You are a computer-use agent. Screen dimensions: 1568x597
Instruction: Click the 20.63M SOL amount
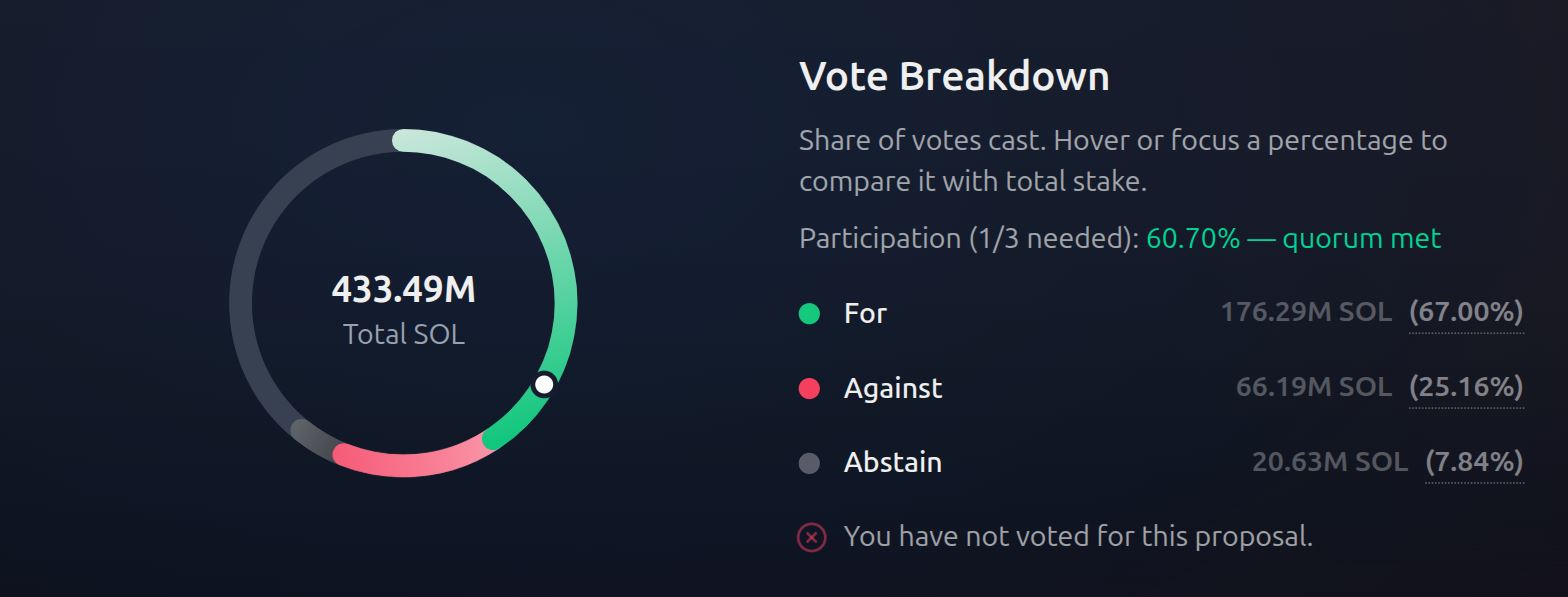coord(1330,462)
